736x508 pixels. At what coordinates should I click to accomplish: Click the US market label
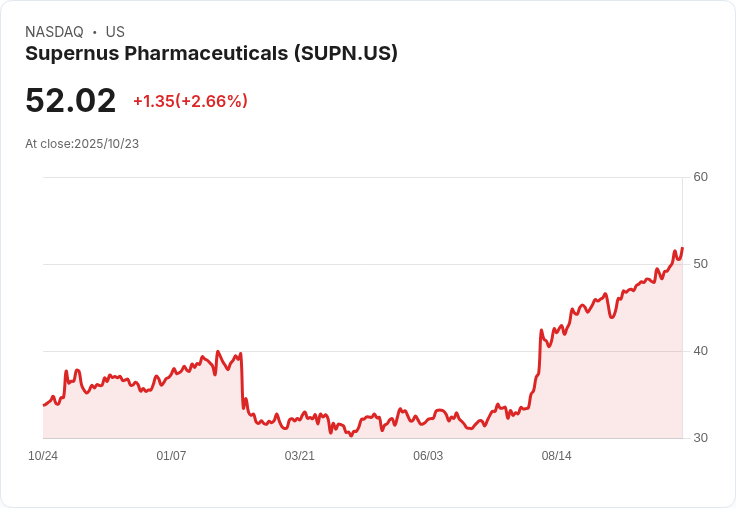coord(115,32)
